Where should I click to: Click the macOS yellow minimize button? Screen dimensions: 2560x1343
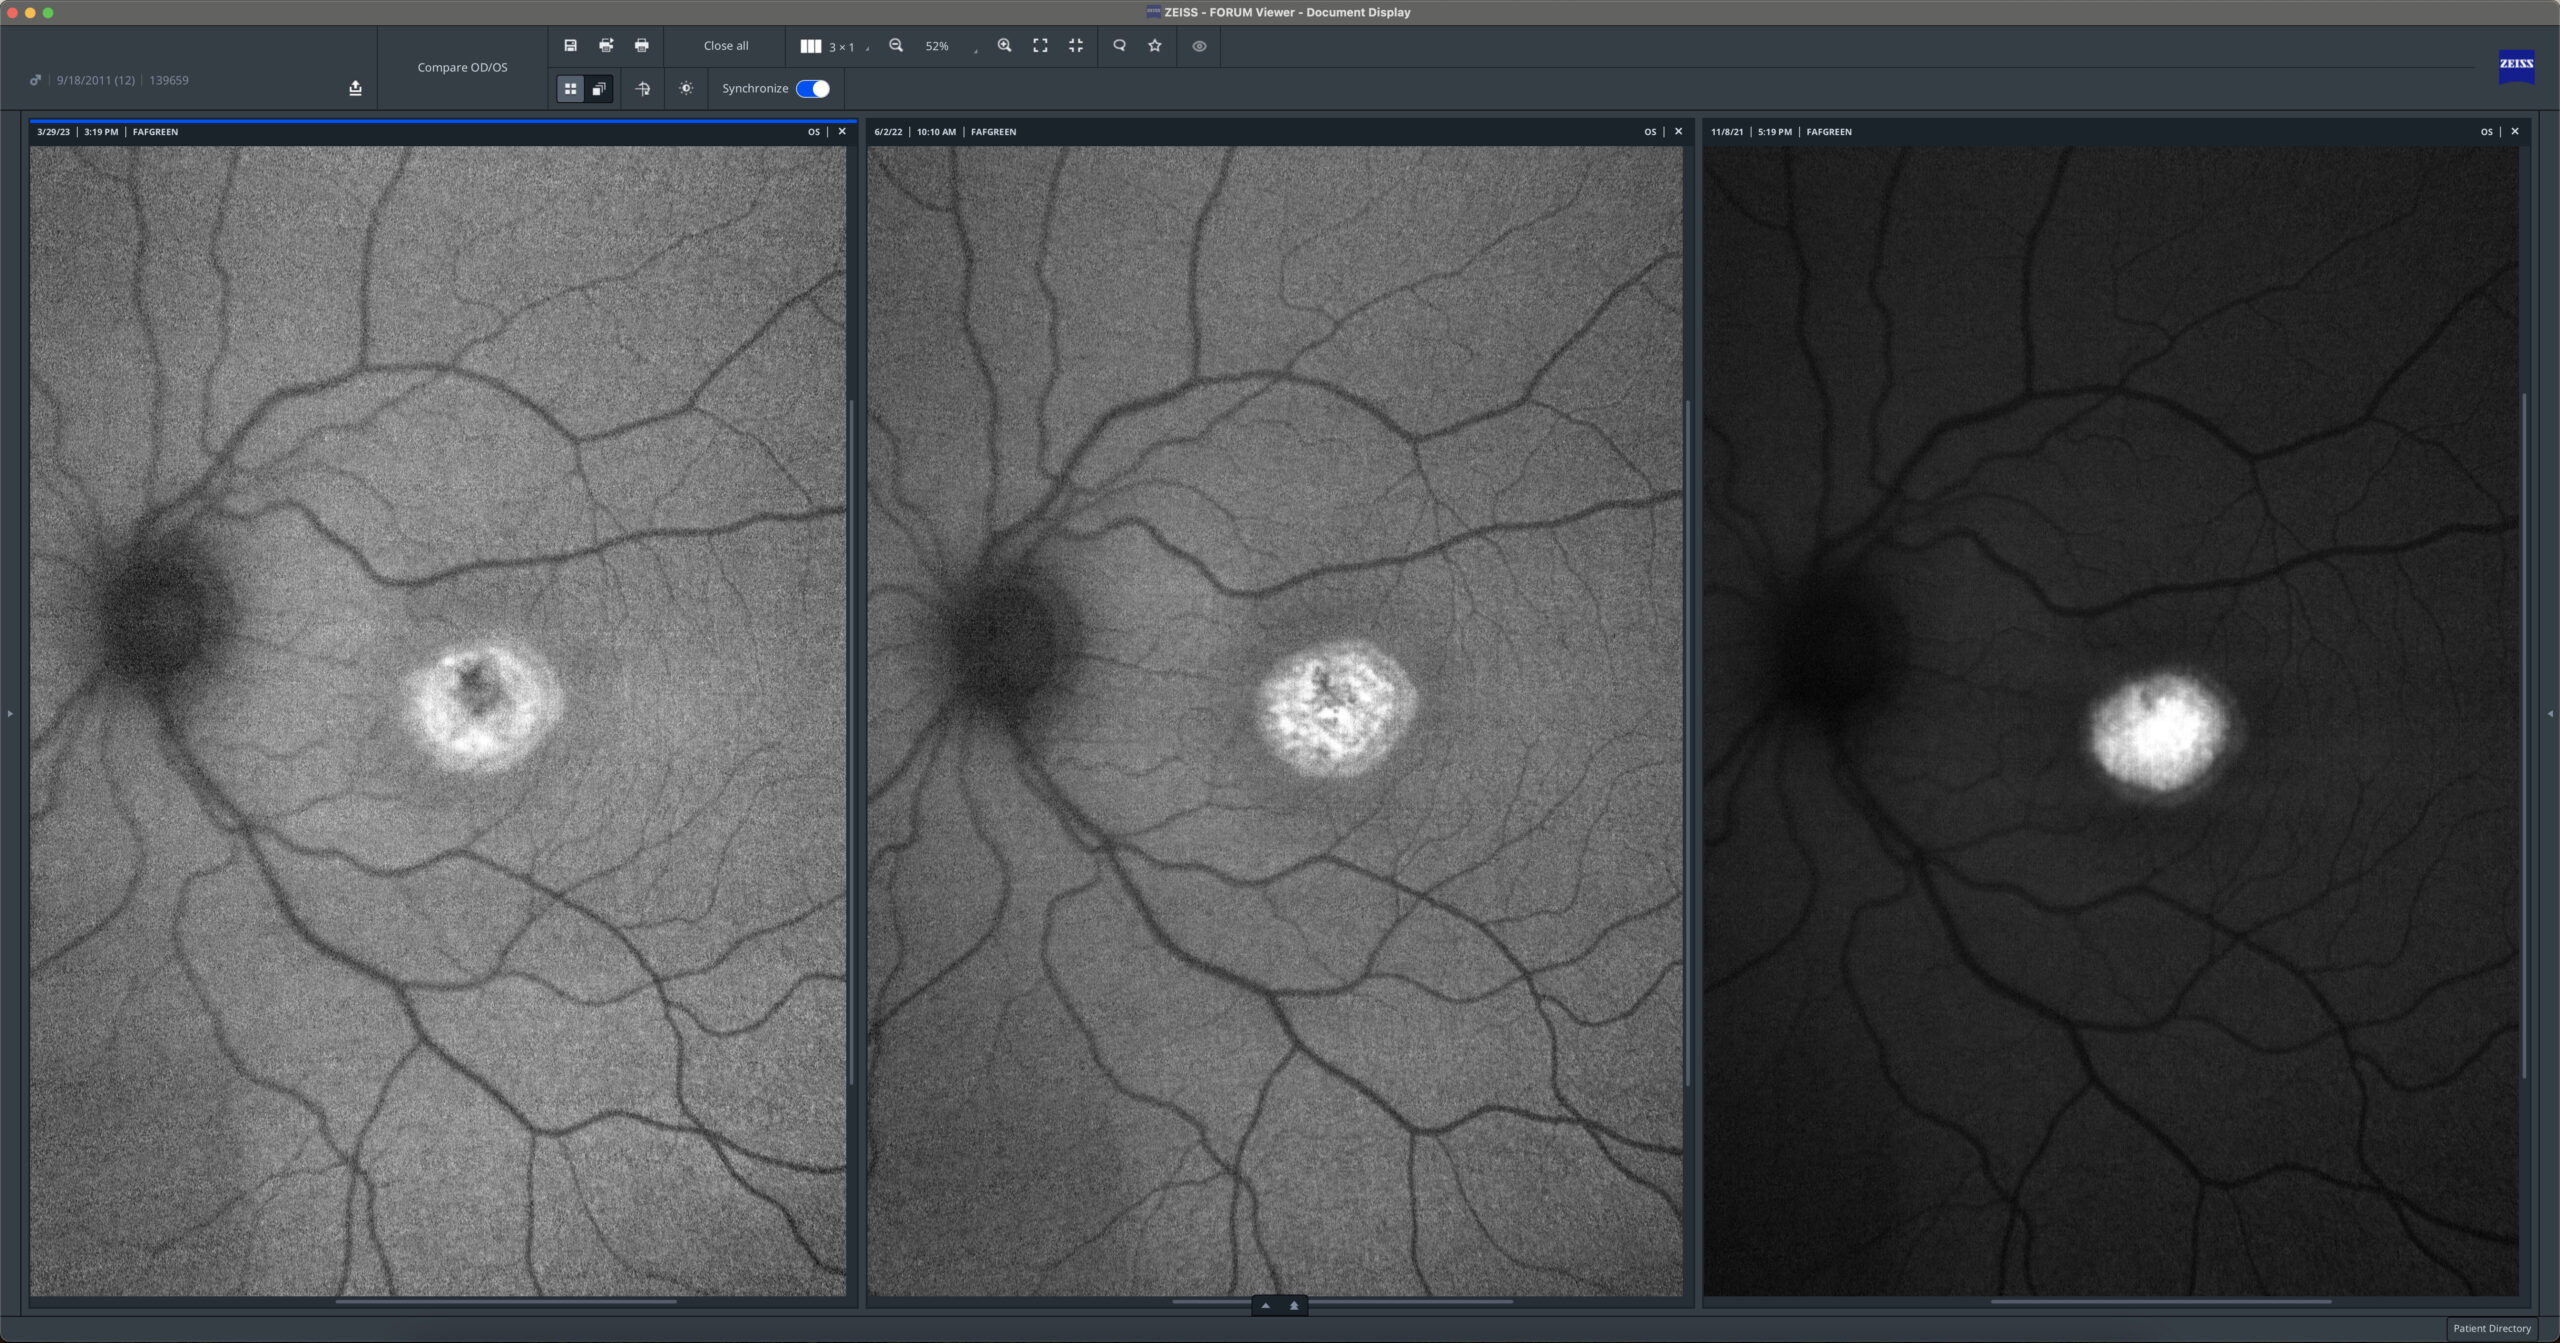(30, 12)
